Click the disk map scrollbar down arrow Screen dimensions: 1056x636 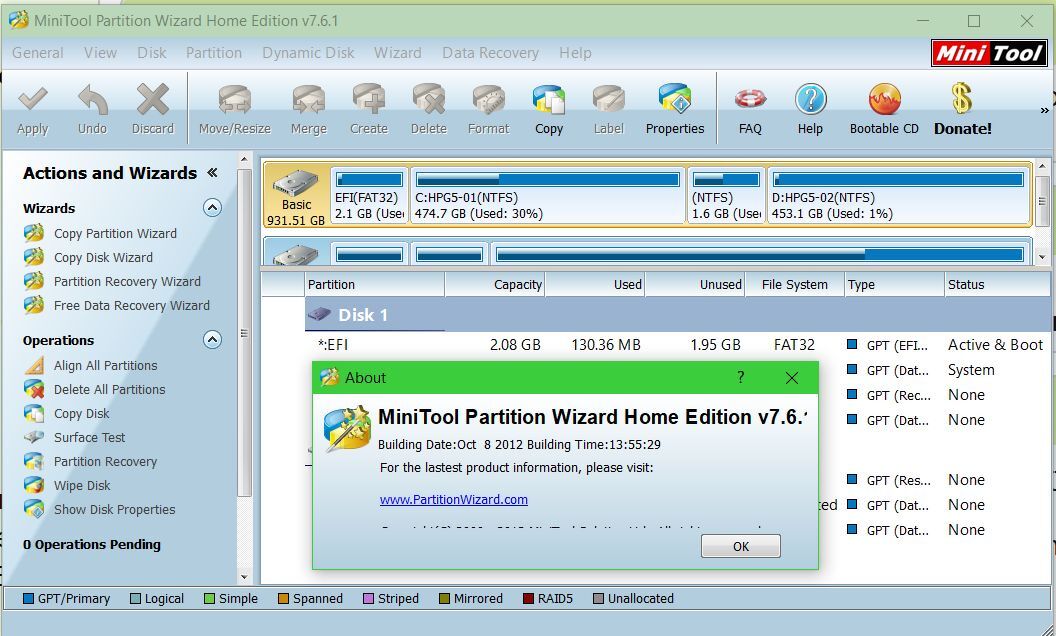pos(1042,257)
